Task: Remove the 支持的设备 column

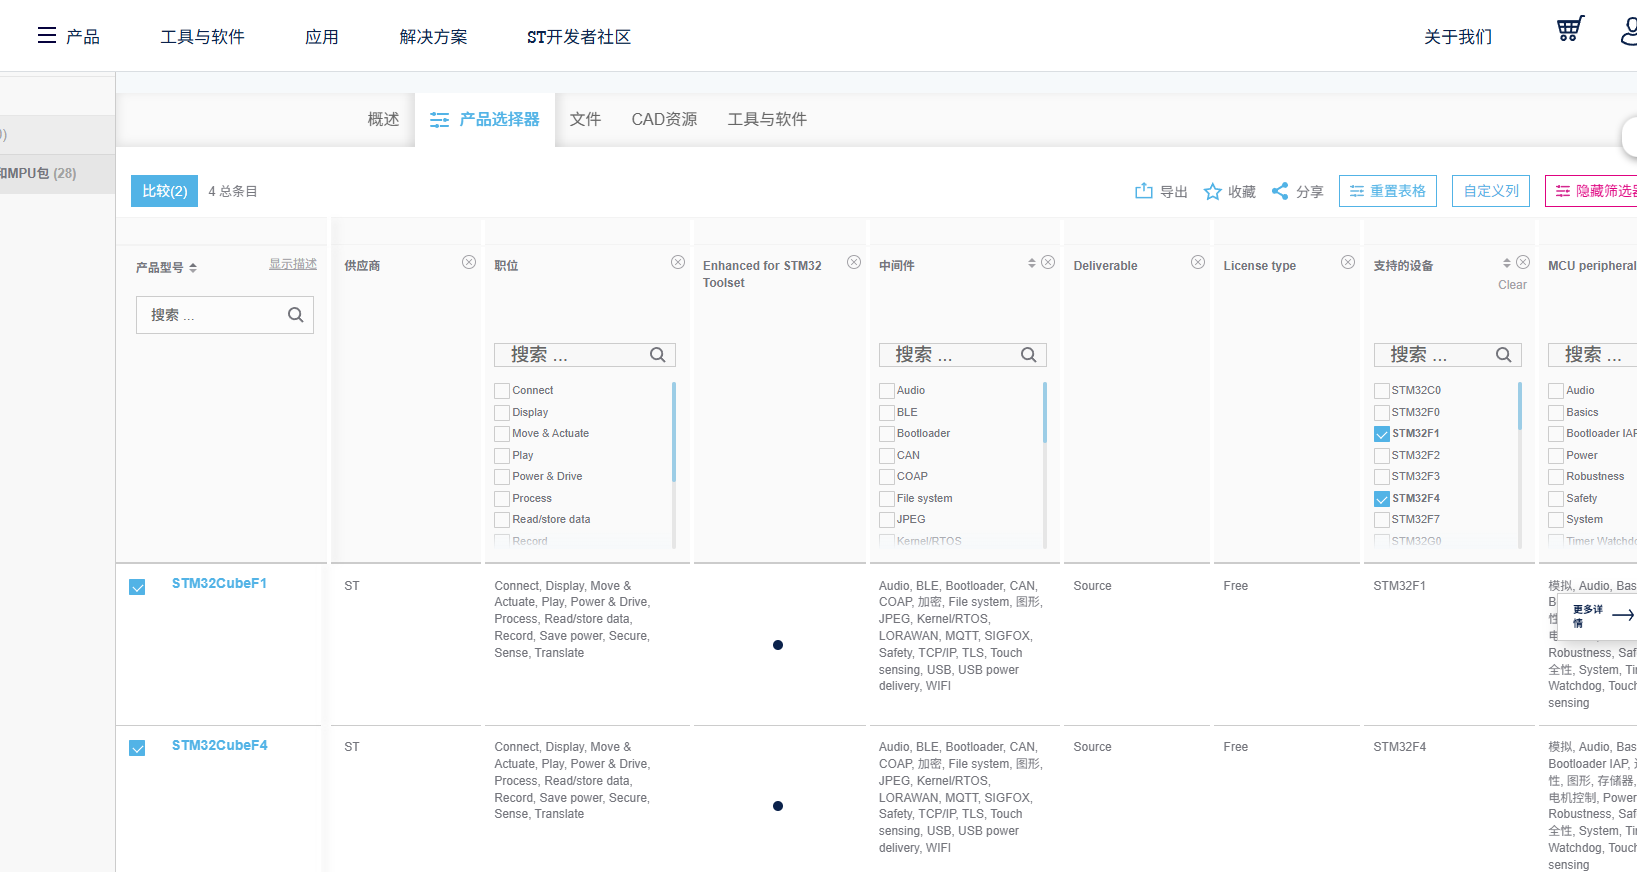Action: [1523, 262]
